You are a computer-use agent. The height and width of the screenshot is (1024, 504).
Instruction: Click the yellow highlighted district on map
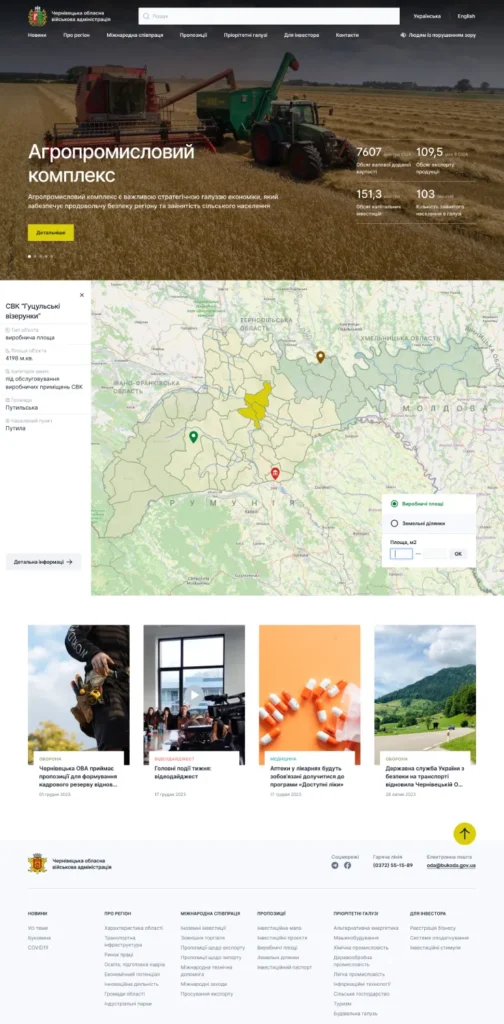tap(255, 405)
